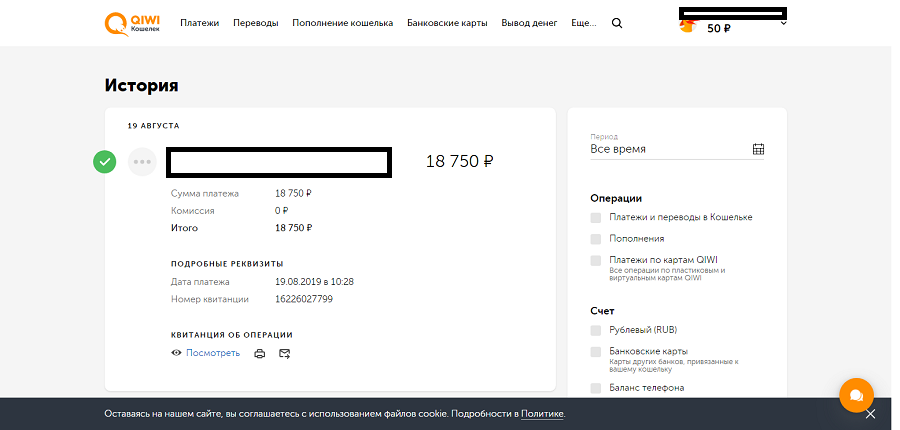Click the large 18 750 ₽ amount

(x=459, y=162)
